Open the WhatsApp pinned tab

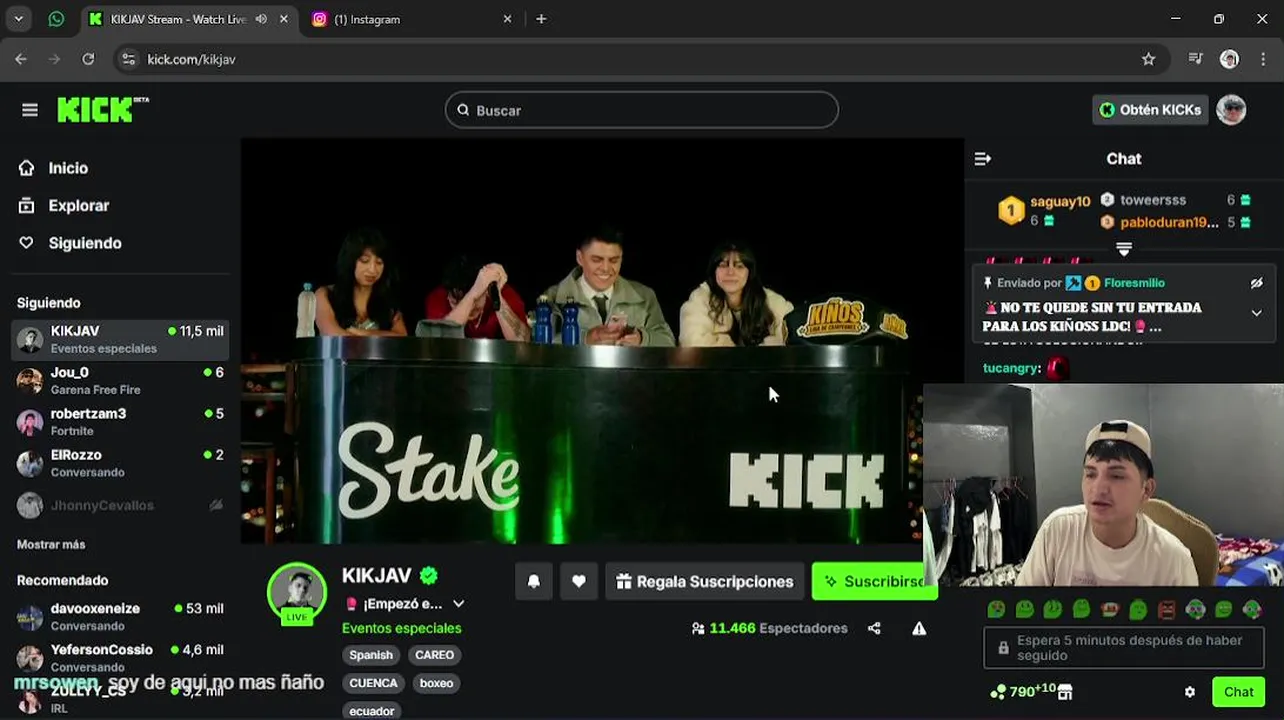pos(56,19)
